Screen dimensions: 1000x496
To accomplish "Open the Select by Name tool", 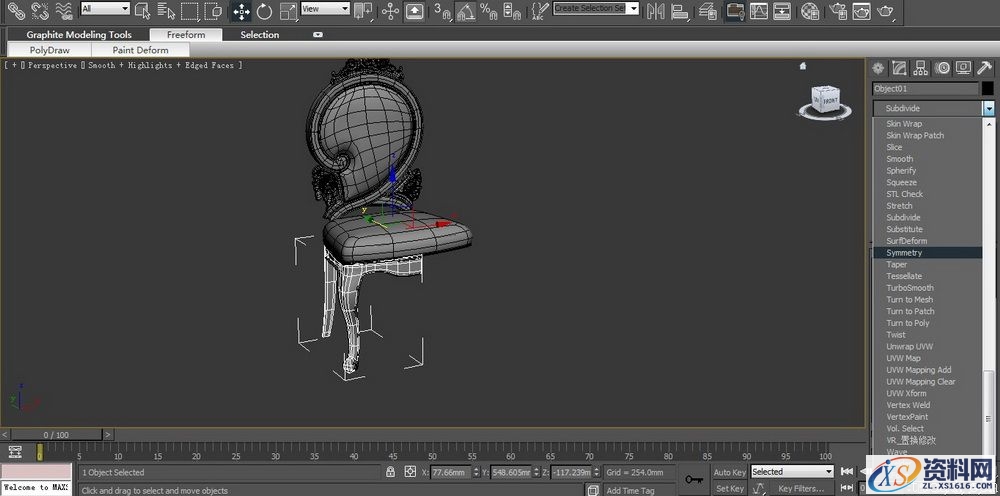I will [x=165, y=11].
